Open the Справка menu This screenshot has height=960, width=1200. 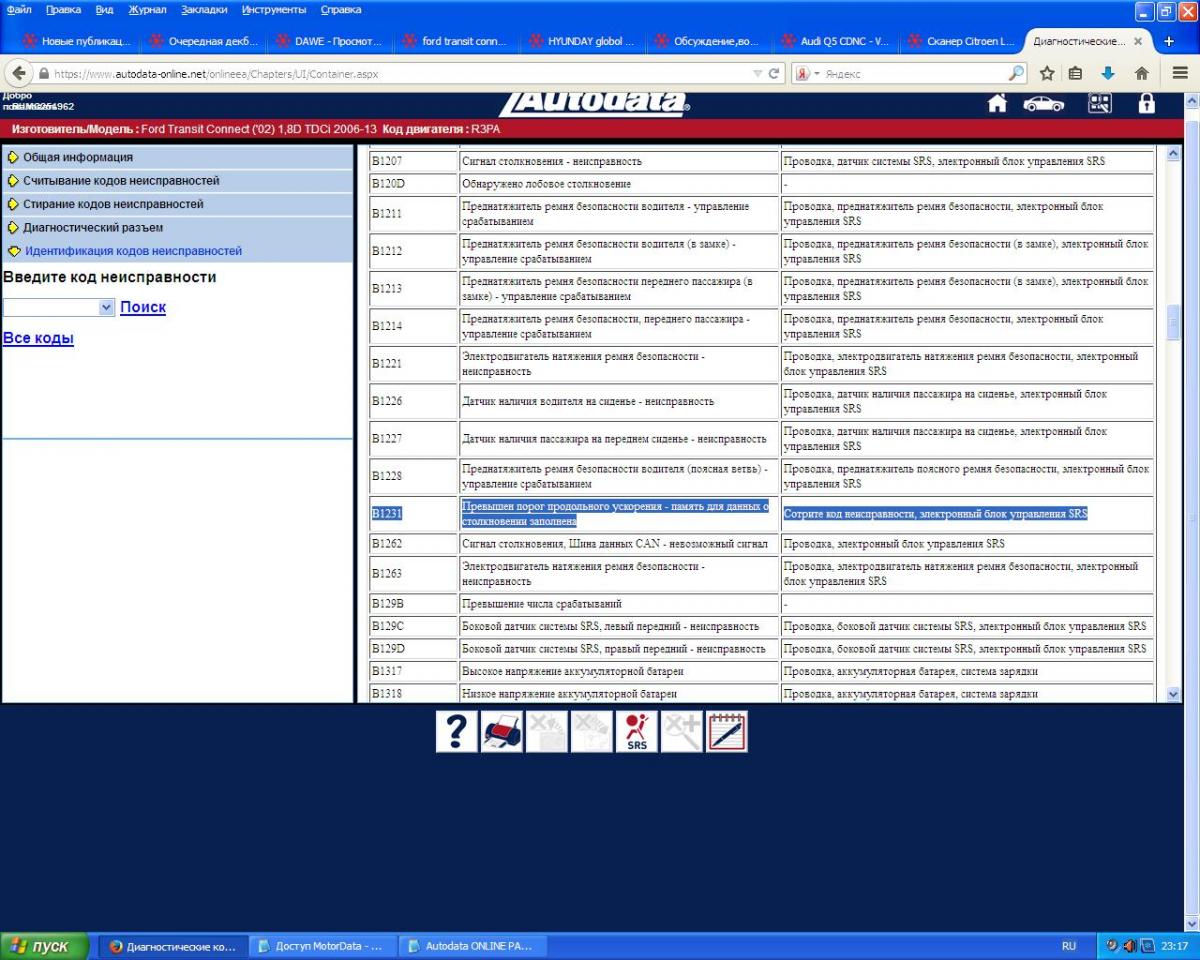341,9
